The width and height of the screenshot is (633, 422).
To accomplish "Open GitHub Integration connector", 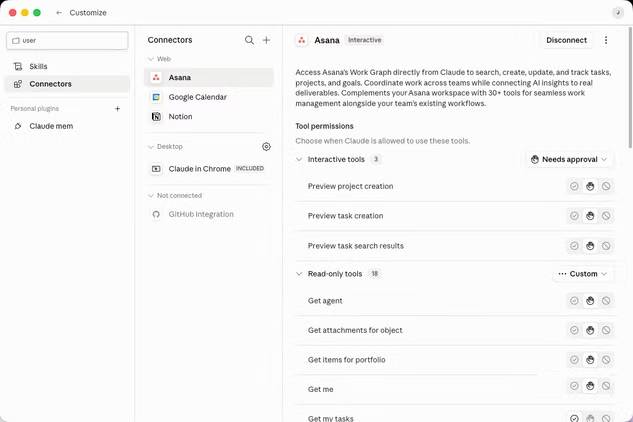I will [209, 214].
